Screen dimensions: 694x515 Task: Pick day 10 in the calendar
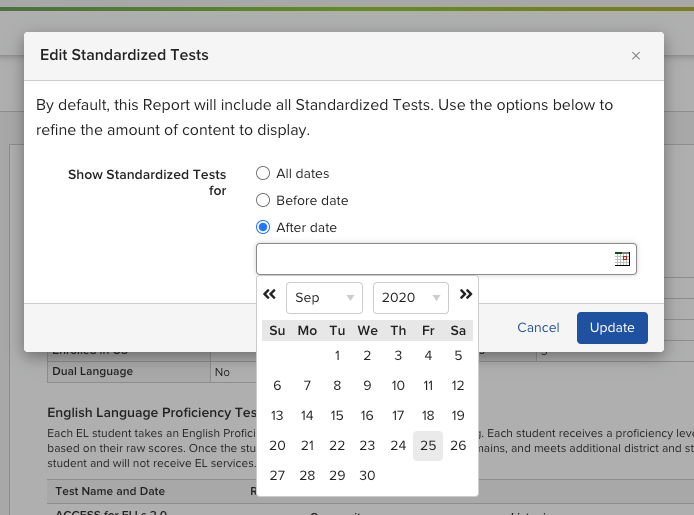pos(398,385)
